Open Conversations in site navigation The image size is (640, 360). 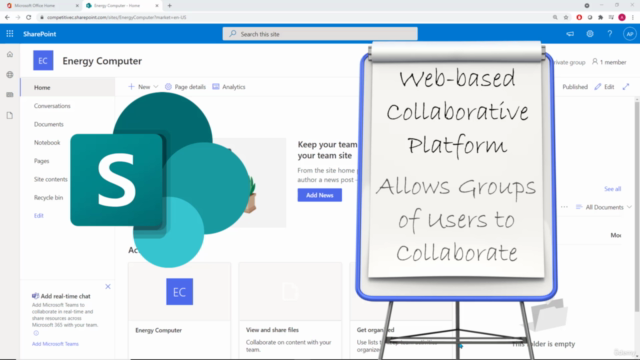coord(52,106)
